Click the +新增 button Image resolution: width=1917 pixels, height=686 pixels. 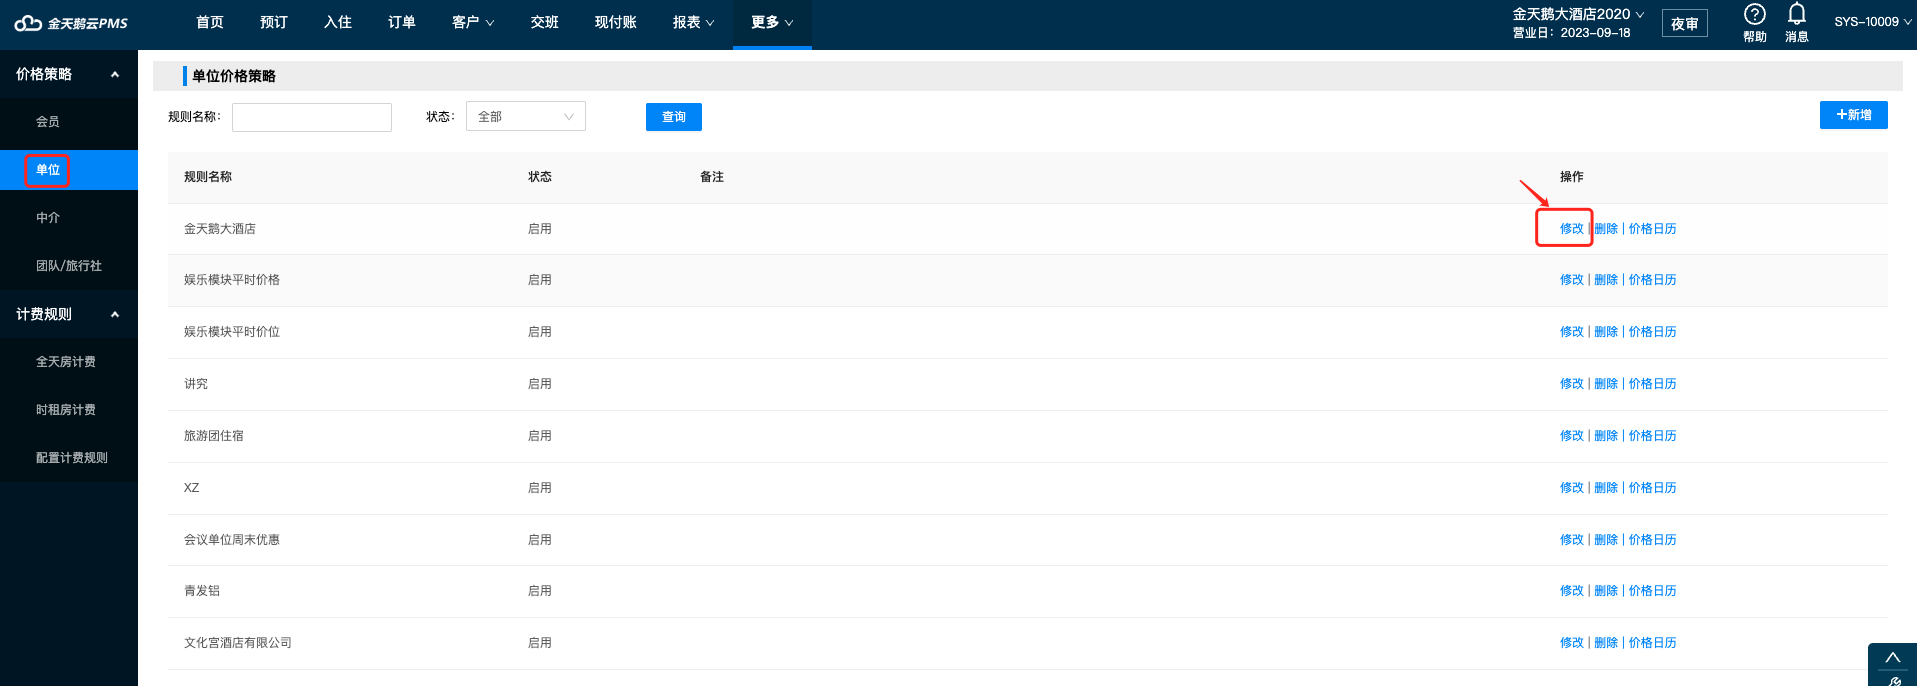(1854, 115)
